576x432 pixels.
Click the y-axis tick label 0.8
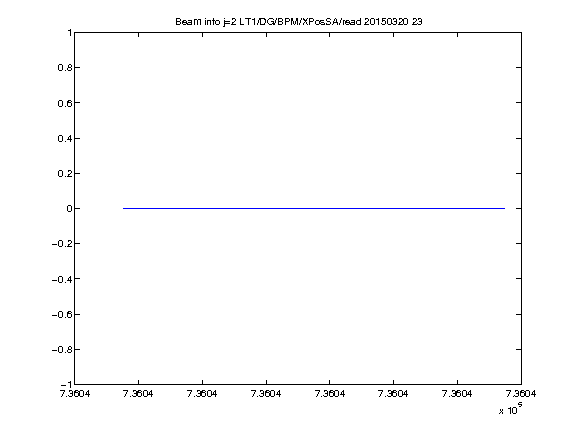64,68
